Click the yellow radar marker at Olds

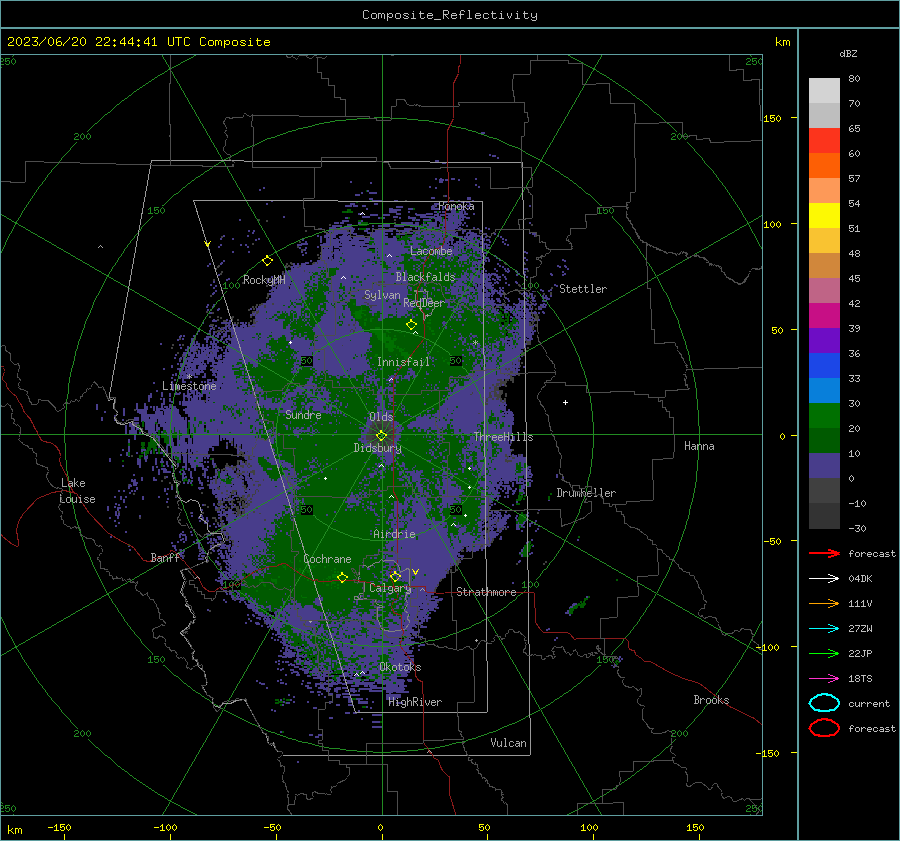point(381,435)
